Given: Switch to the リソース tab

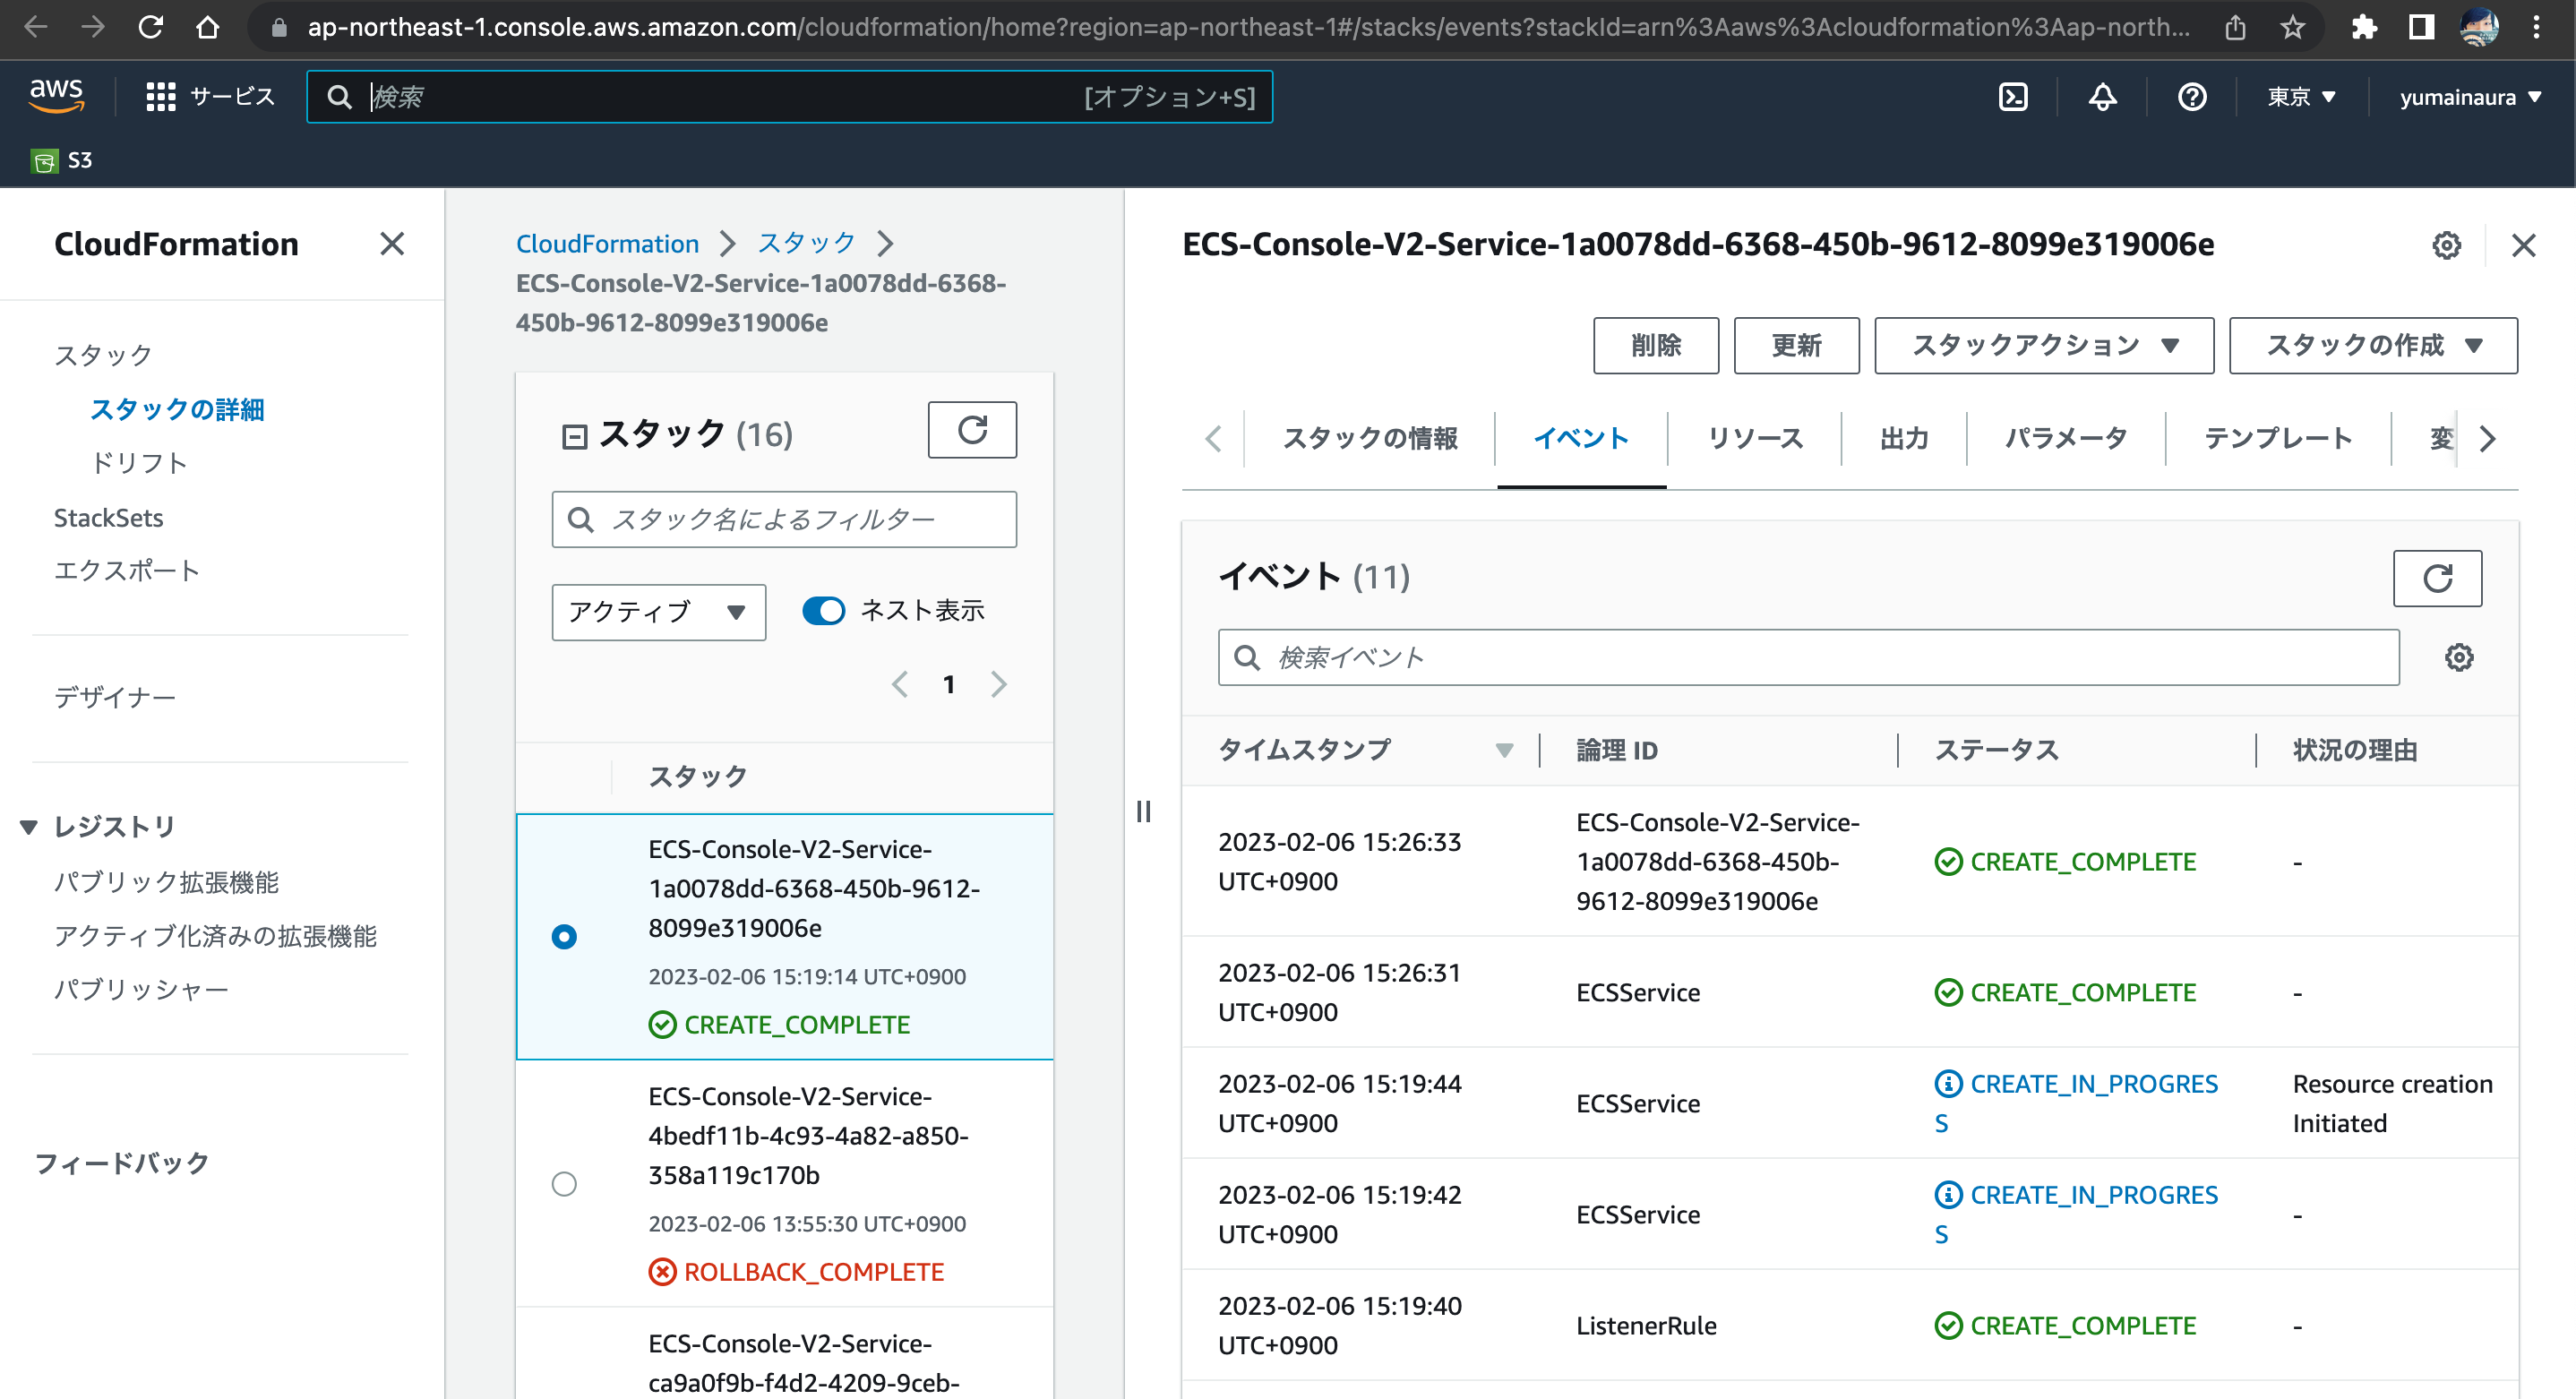Looking at the screenshot, I should (x=1755, y=439).
